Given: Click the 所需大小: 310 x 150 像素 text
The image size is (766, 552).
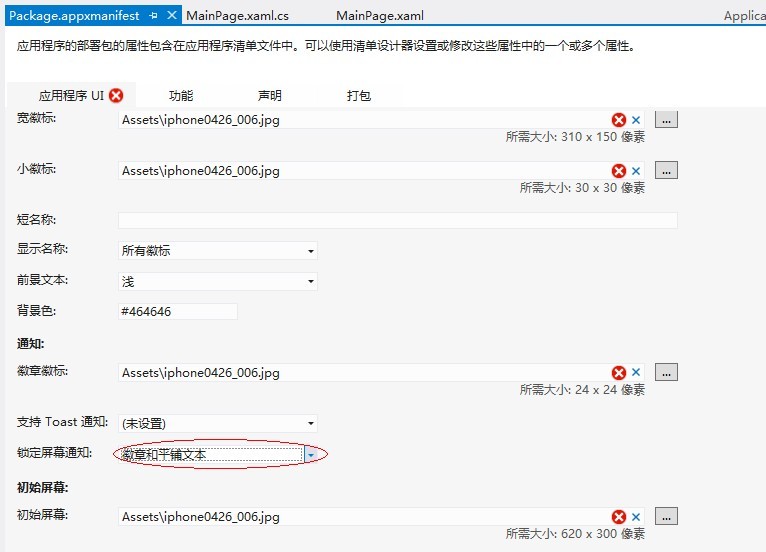Looking at the screenshot, I should 575,136.
